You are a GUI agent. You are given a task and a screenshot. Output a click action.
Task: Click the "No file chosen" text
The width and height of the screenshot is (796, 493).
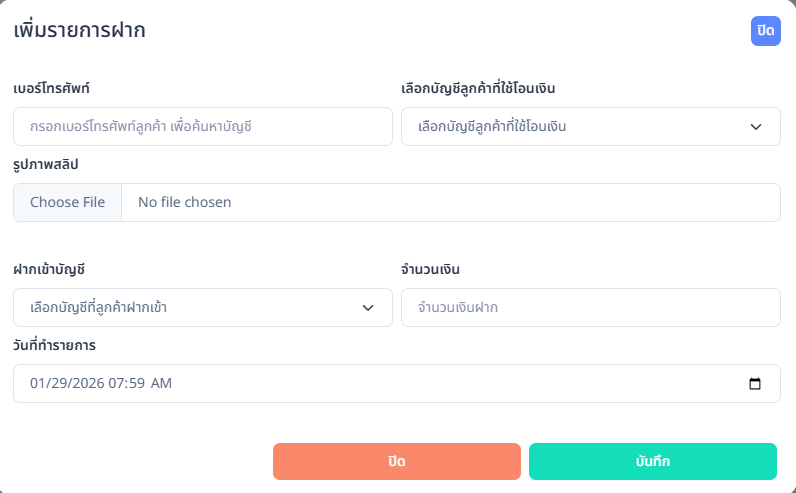[x=184, y=202]
